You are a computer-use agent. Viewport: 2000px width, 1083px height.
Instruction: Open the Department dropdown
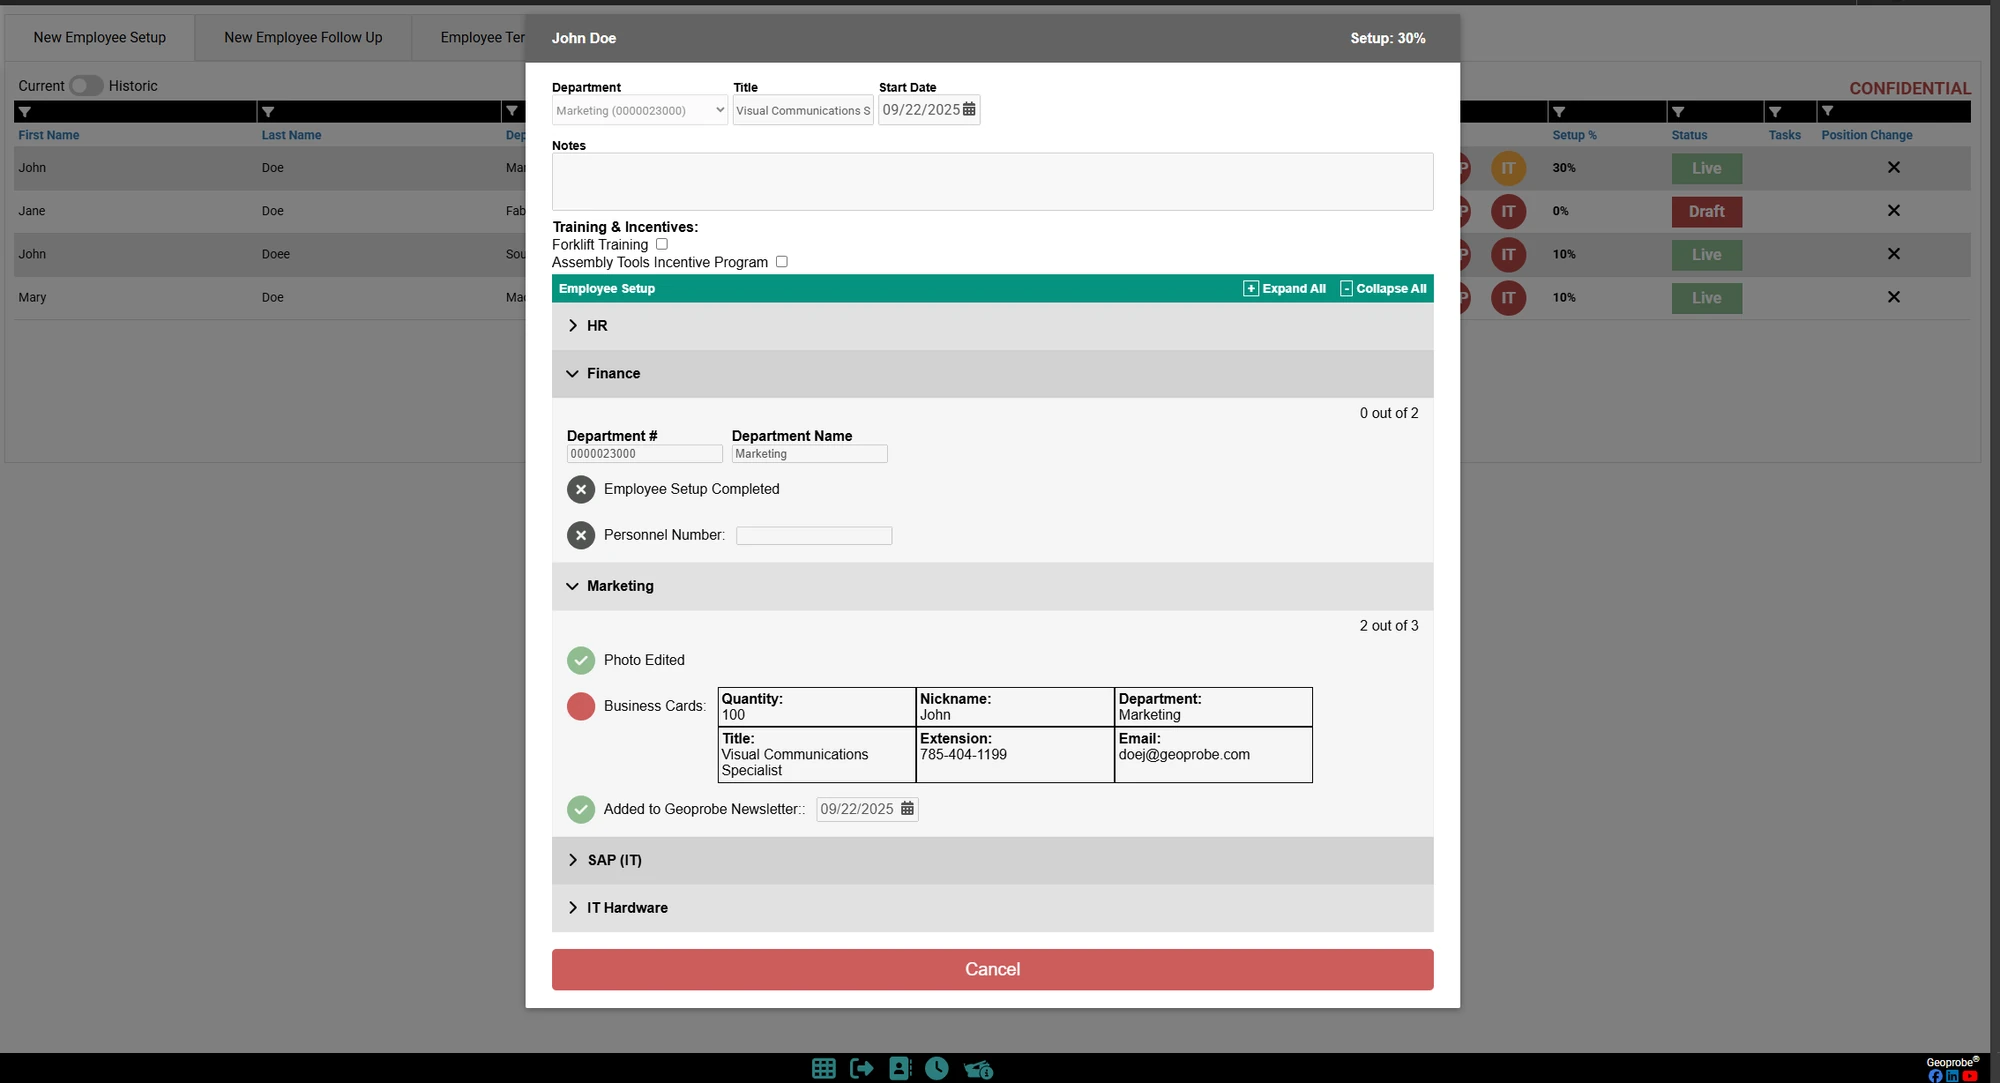tap(640, 110)
